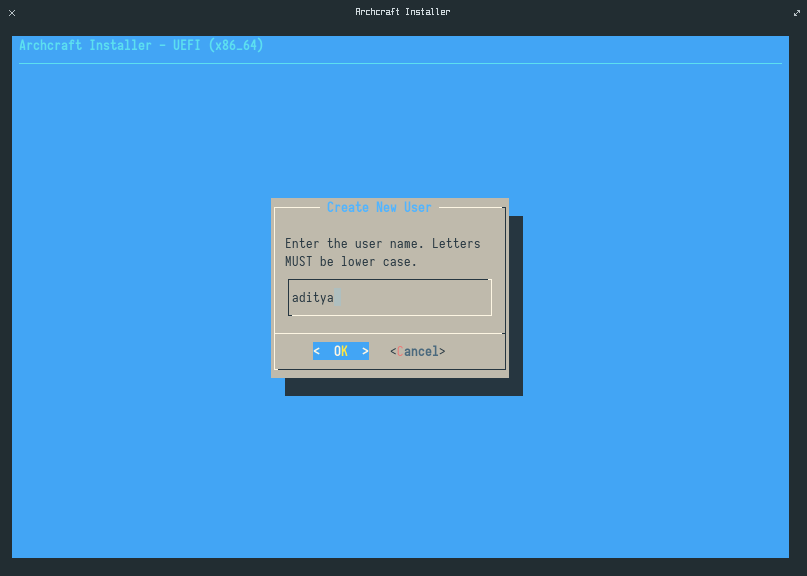Image resolution: width=807 pixels, height=576 pixels.
Task: Select the 'Enter the user name. Letters' line
Action: pos(382,243)
